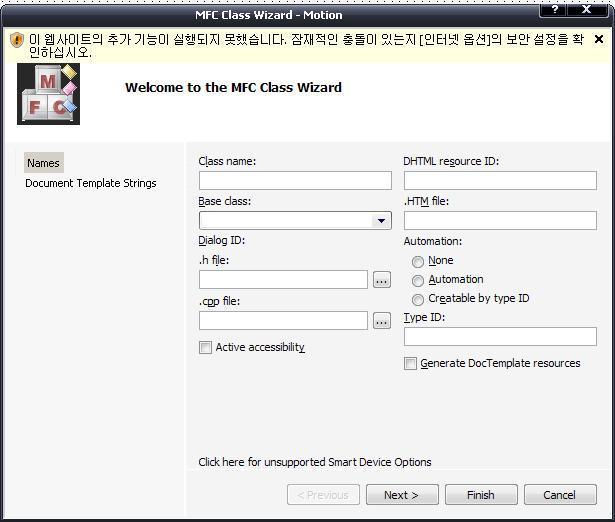
Task: Focus the DHTML resource ID field
Action: [x=500, y=180]
